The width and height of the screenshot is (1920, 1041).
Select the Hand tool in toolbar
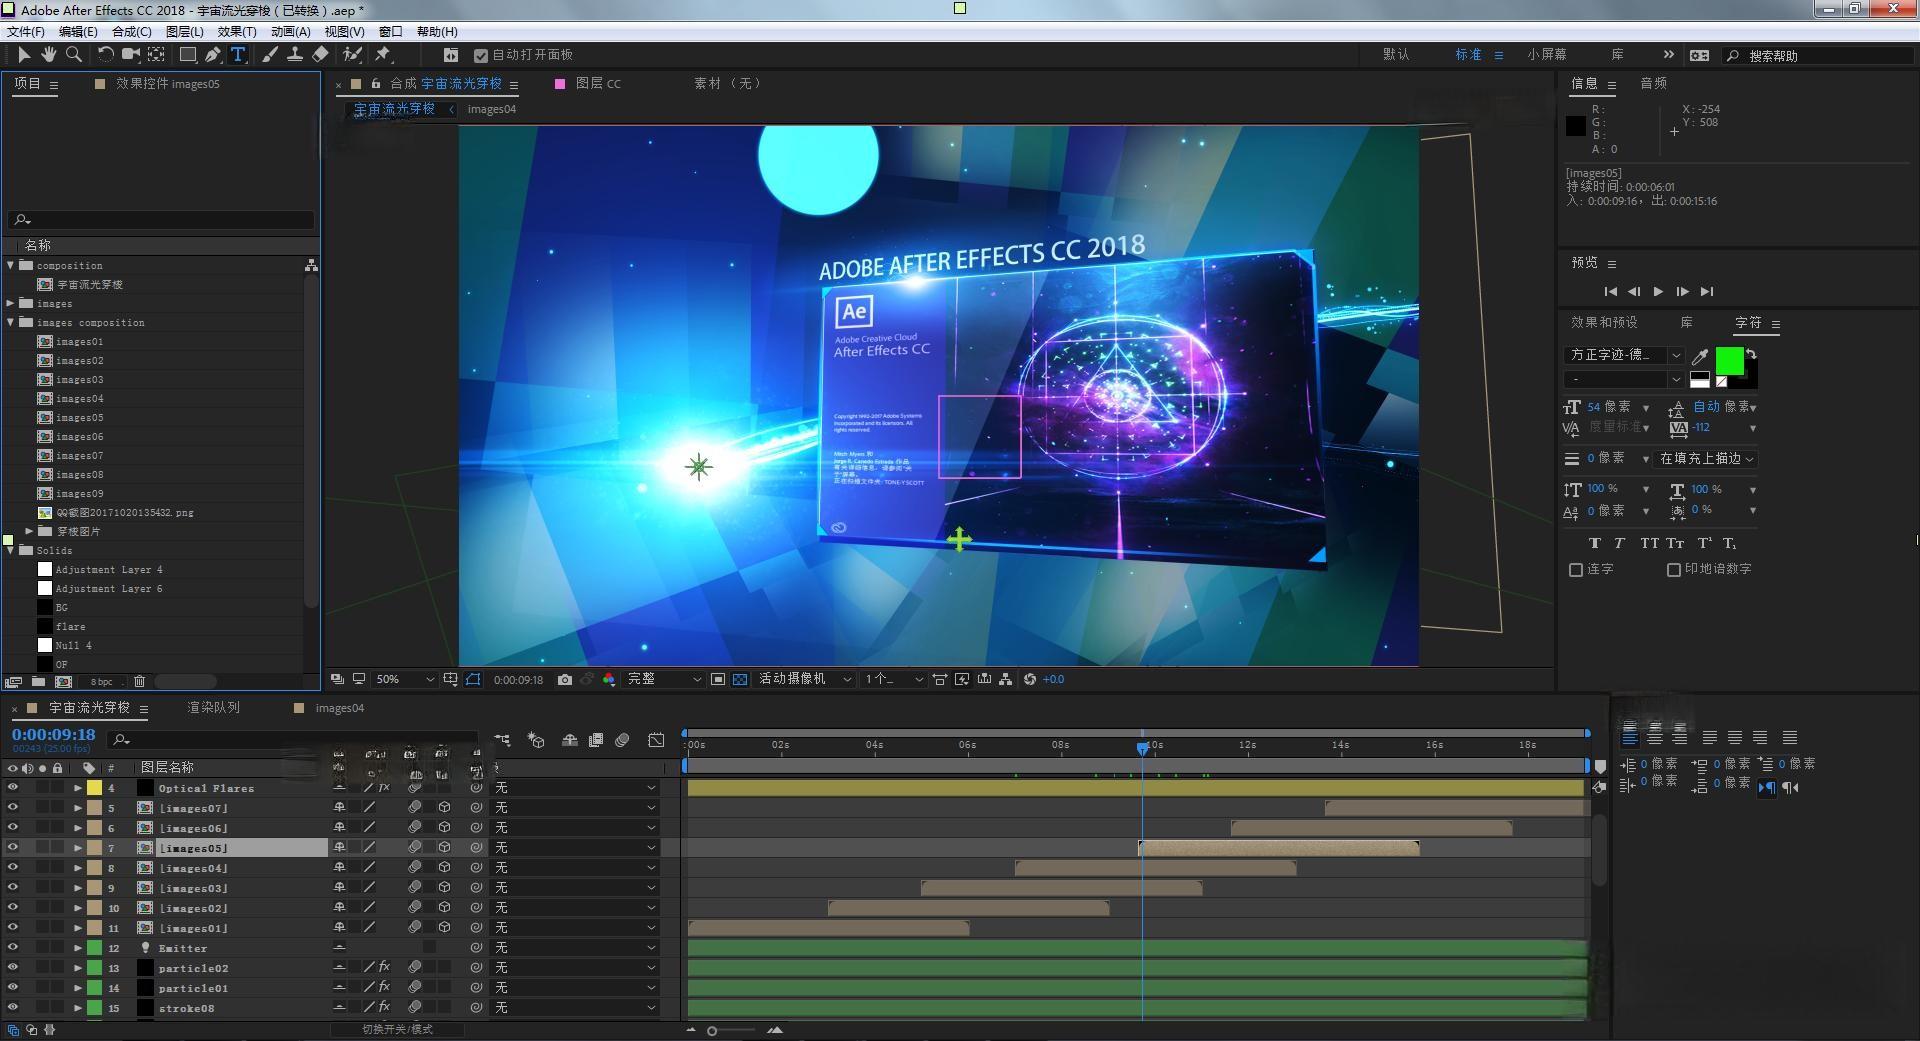(x=48, y=55)
